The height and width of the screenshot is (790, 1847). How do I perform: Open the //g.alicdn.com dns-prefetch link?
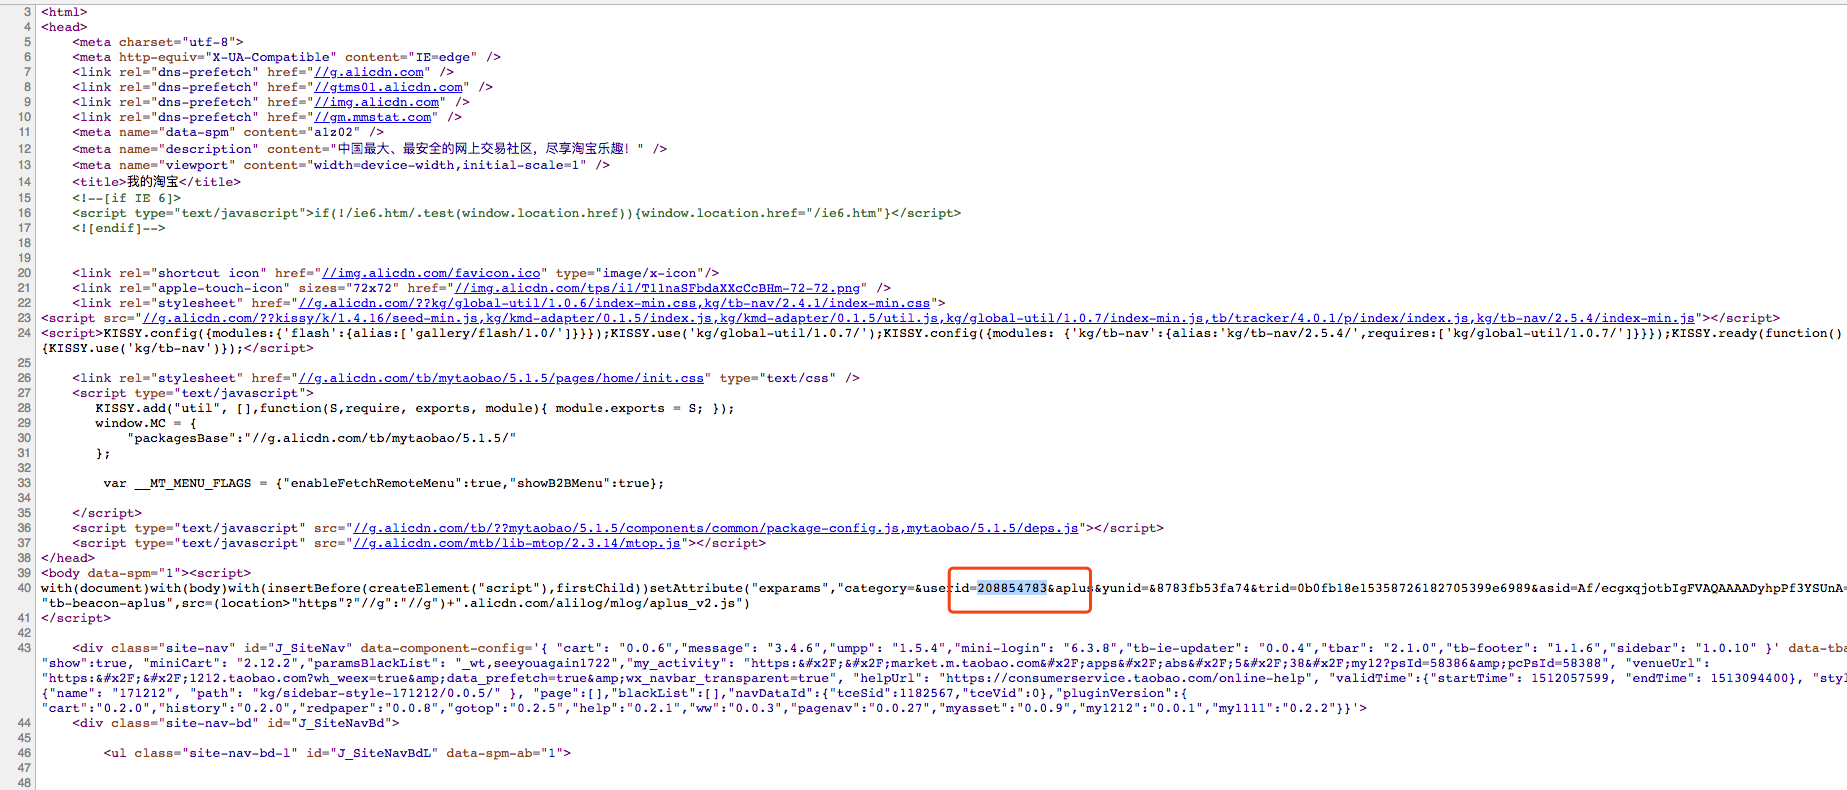click(x=369, y=72)
